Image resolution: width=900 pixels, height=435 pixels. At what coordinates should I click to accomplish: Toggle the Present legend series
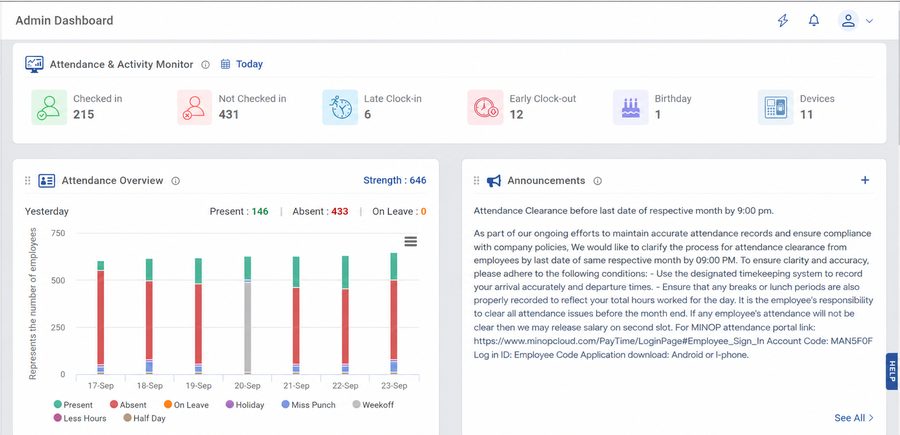pos(73,405)
